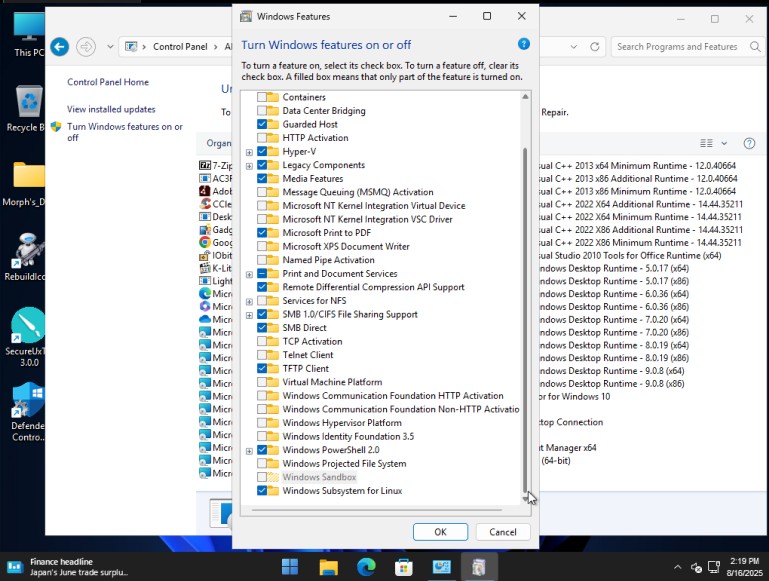This screenshot has height=581, width=769.
Task: Uncheck Microsoft Print to PDF
Action: click(x=262, y=232)
